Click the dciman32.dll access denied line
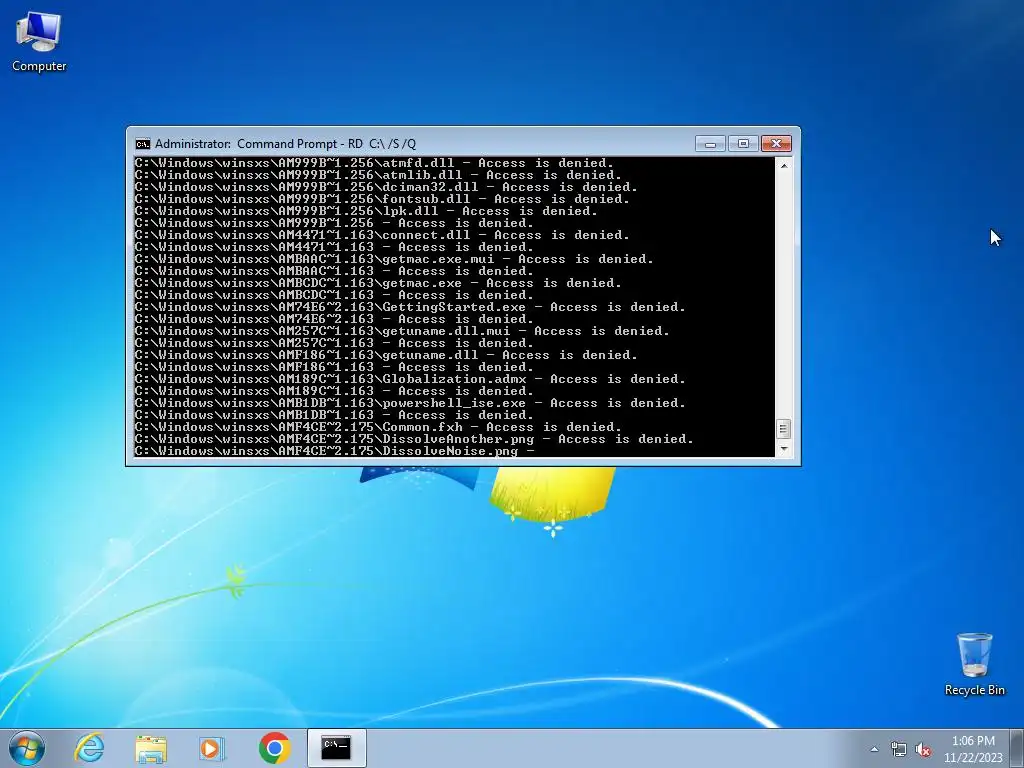Screen dimensions: 1024x768 click(x=386, y=187)
